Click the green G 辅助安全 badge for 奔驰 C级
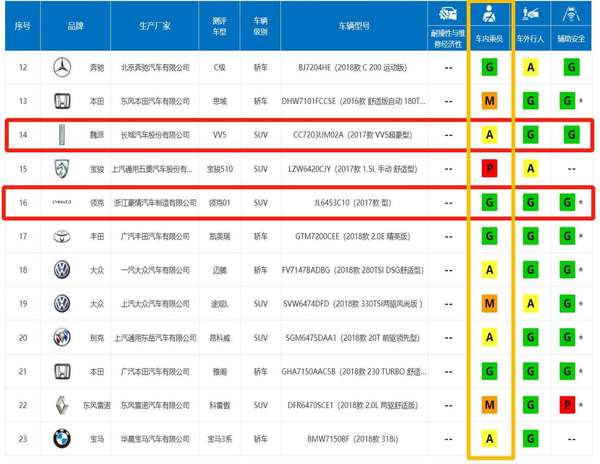Viewport: 600px width, 464px height. click(571, 67)
